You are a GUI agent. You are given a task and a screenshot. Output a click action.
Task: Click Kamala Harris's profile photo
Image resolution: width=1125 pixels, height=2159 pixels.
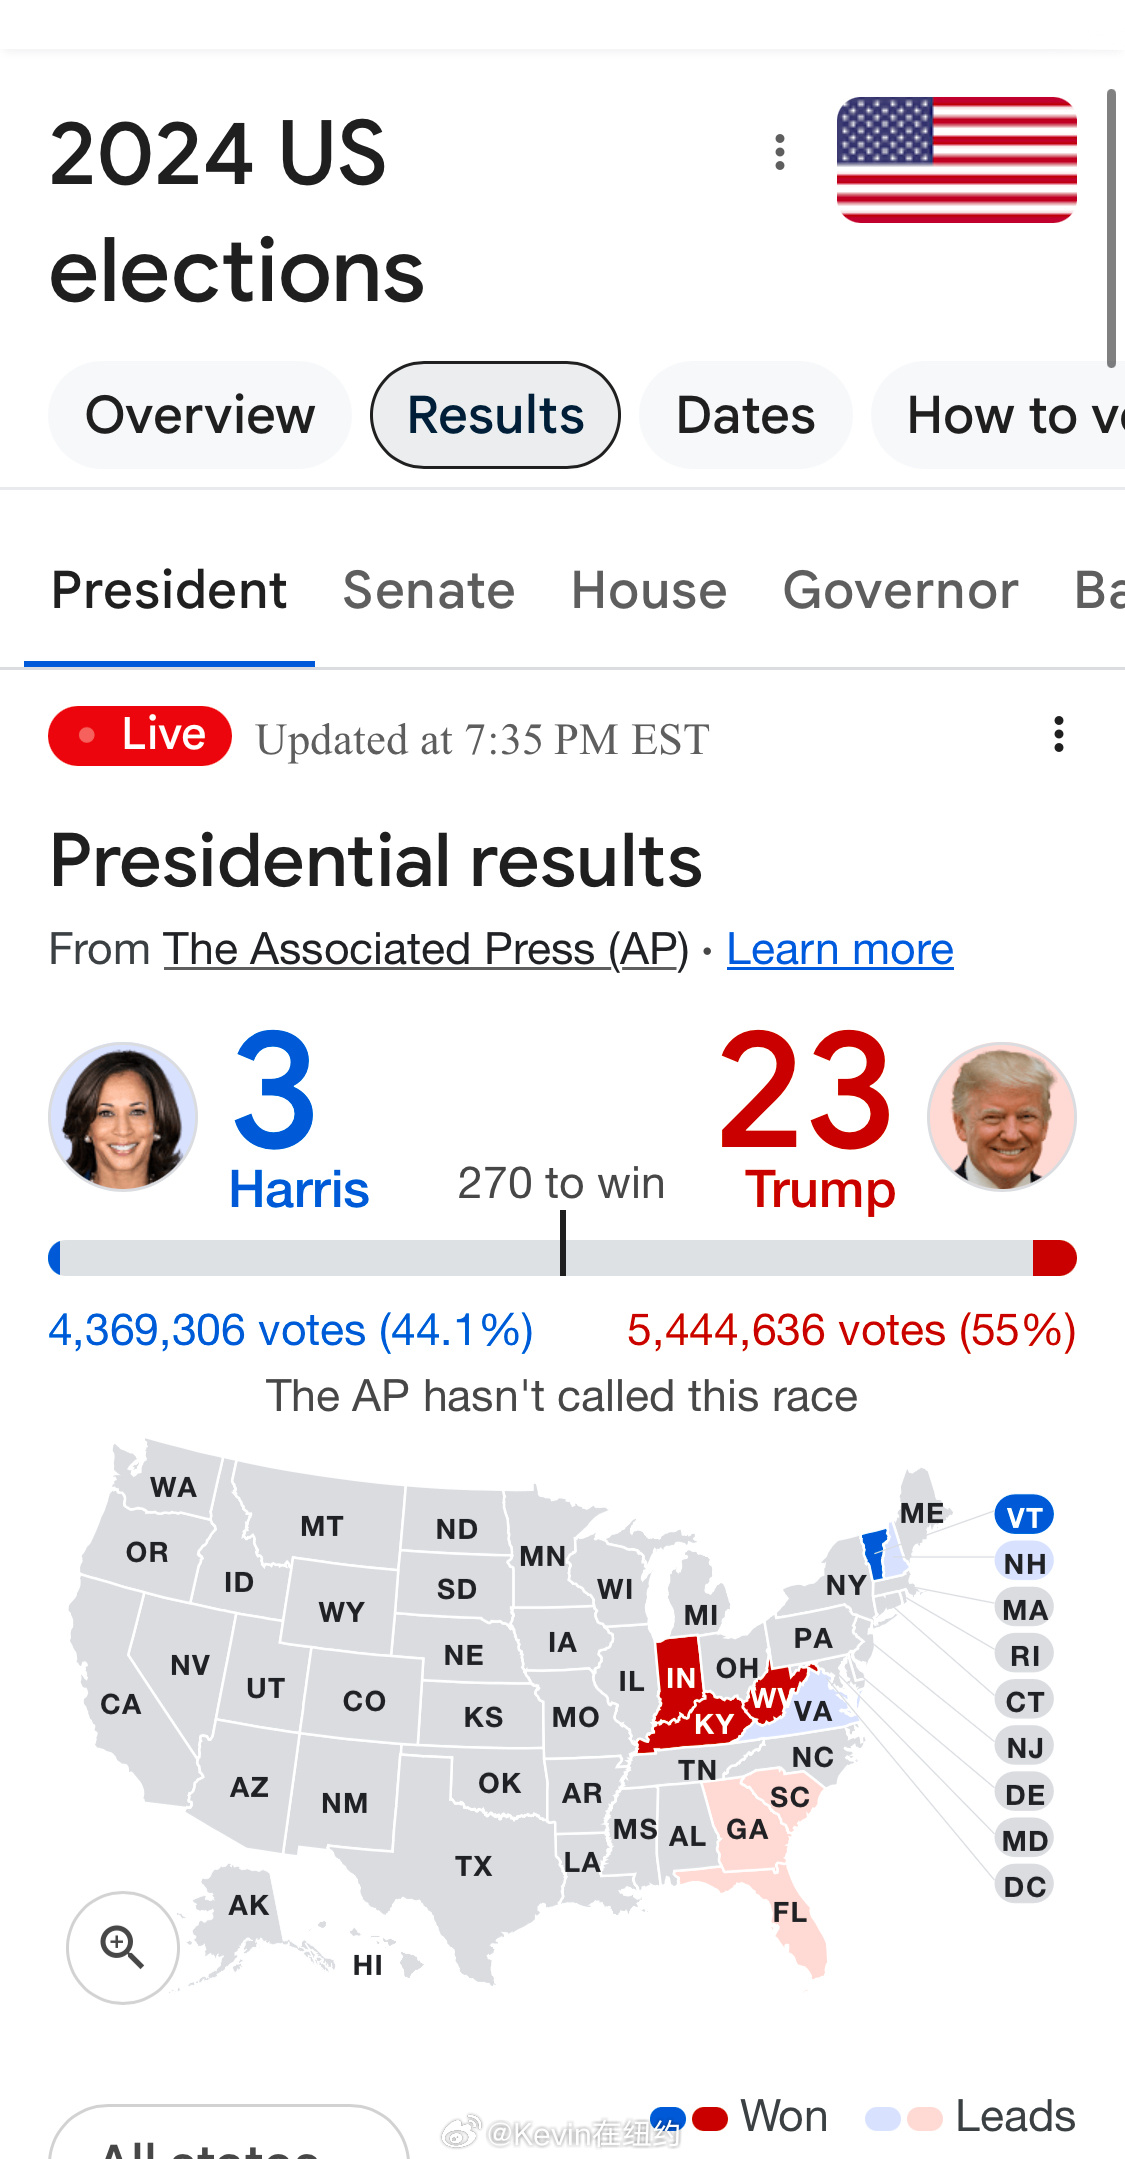click(x=123, y=1116)
